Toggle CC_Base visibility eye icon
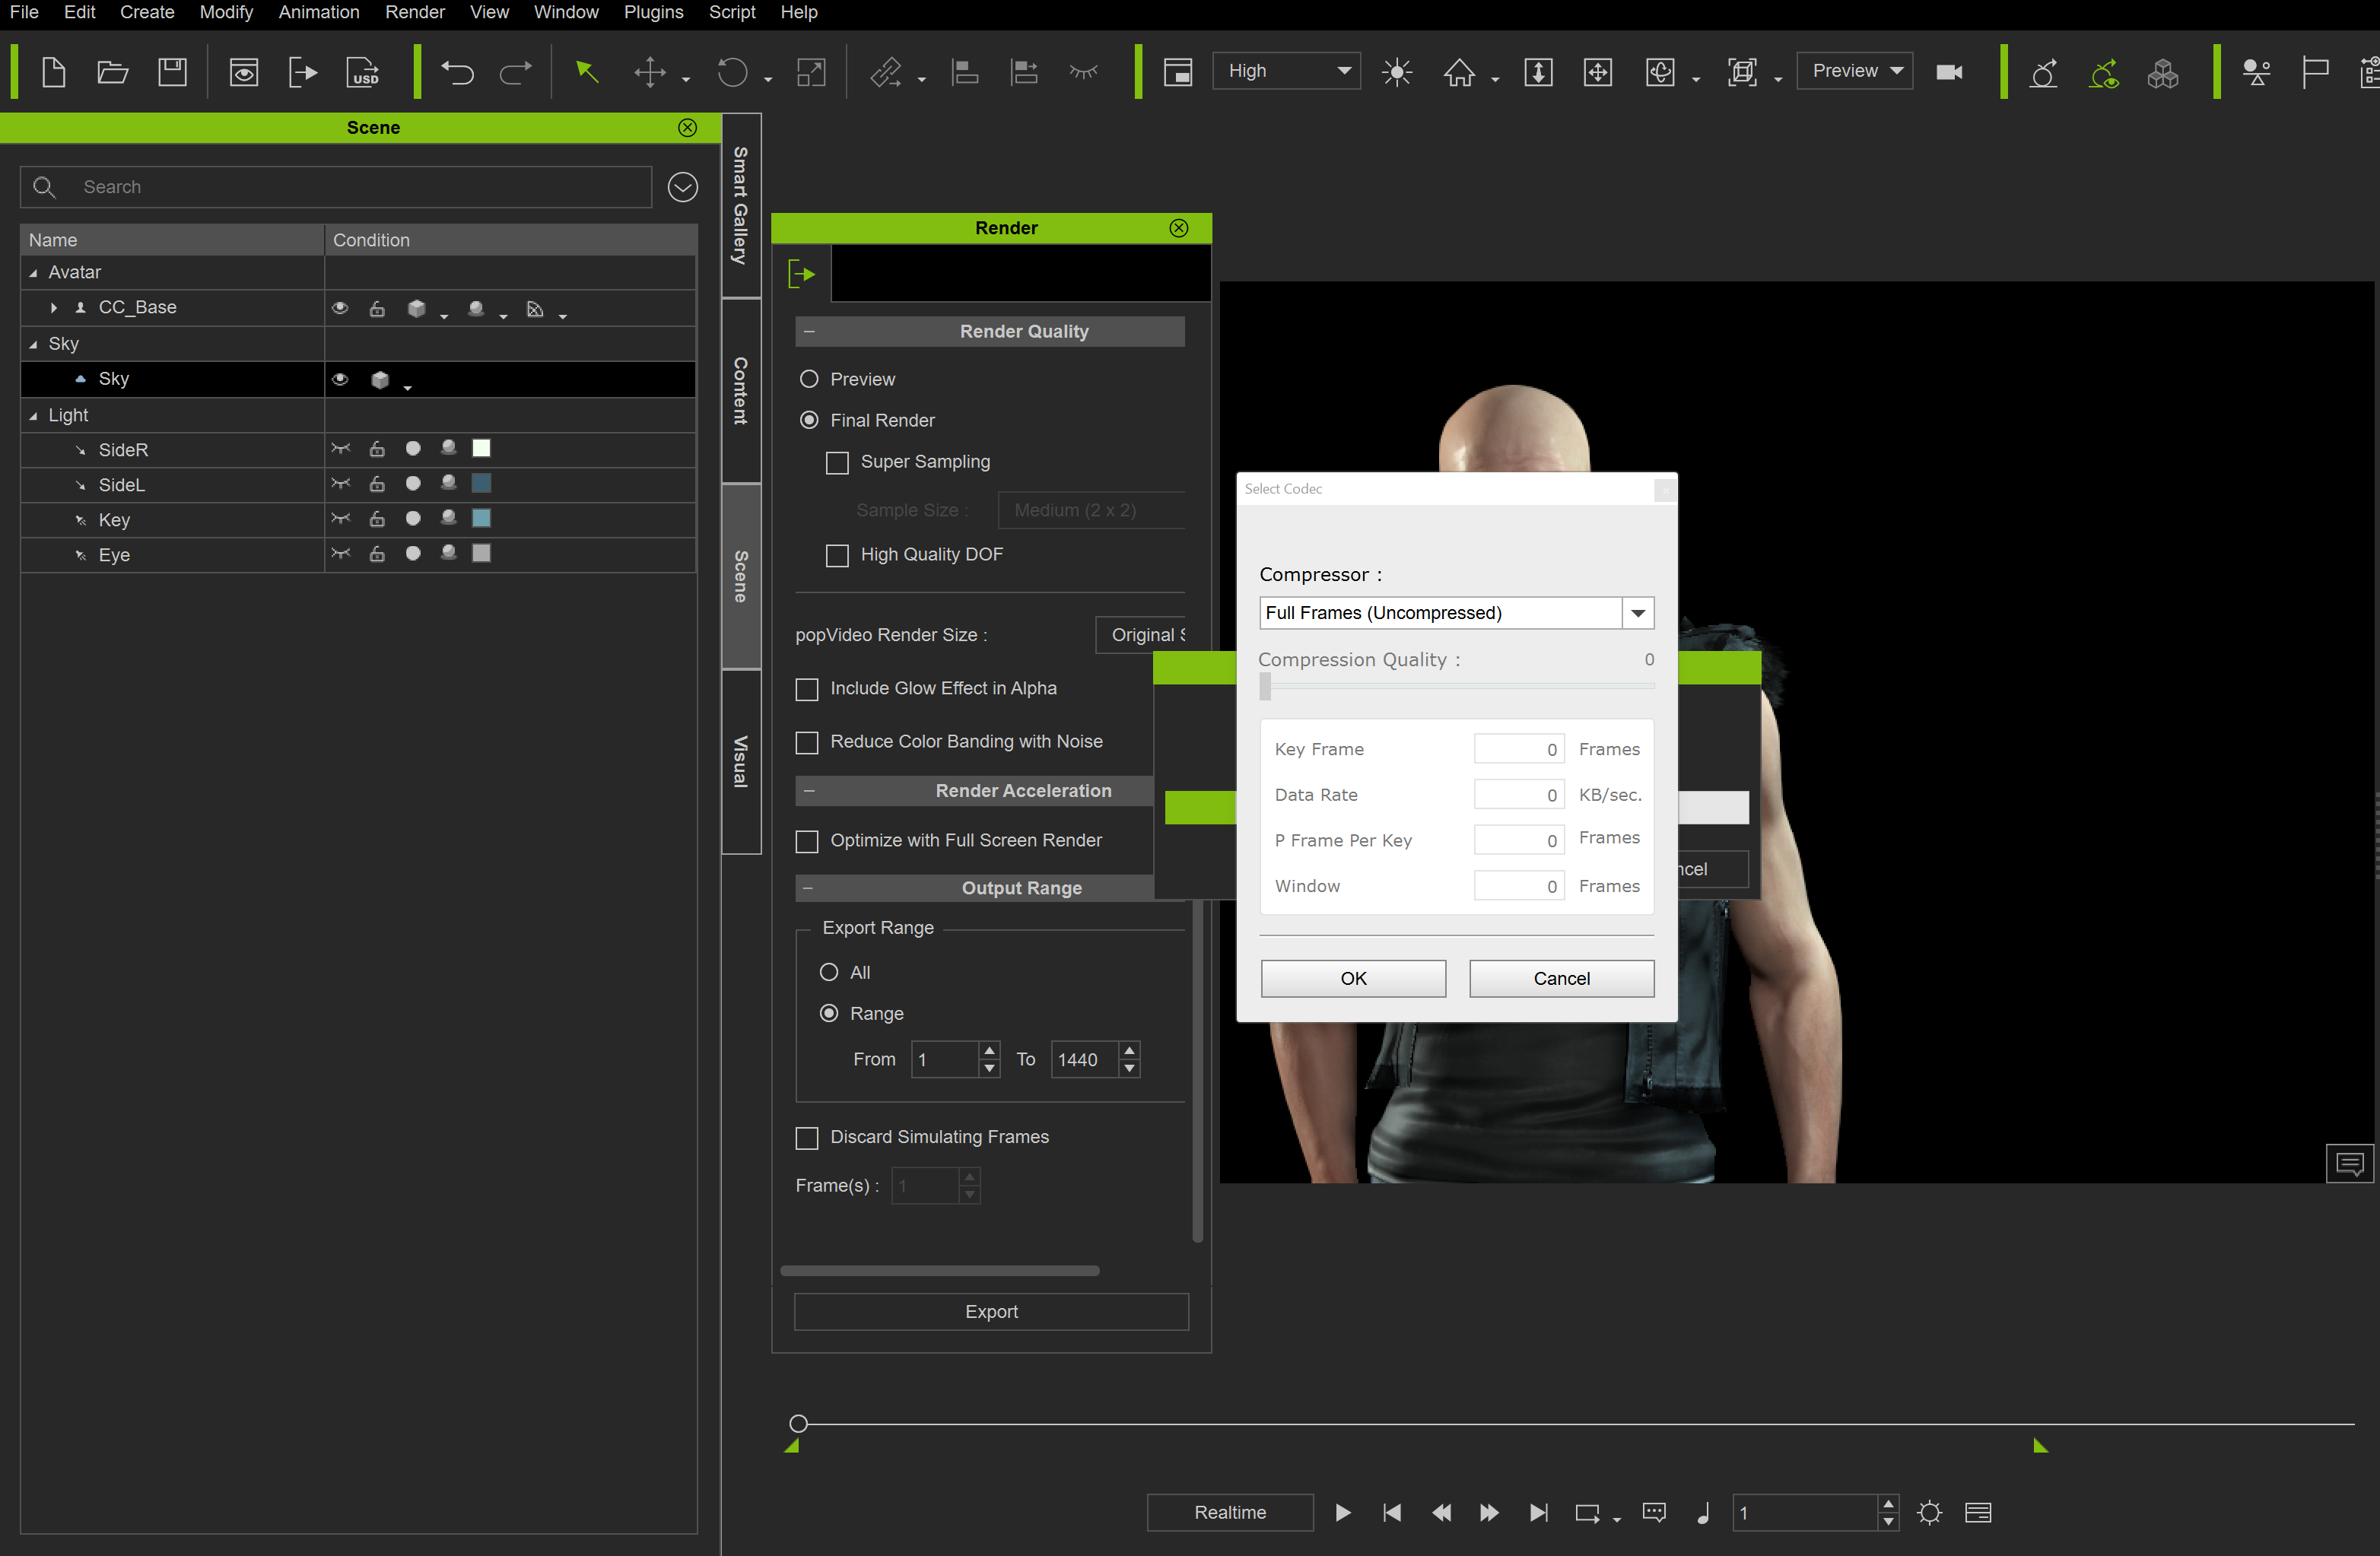 [340, 308]
